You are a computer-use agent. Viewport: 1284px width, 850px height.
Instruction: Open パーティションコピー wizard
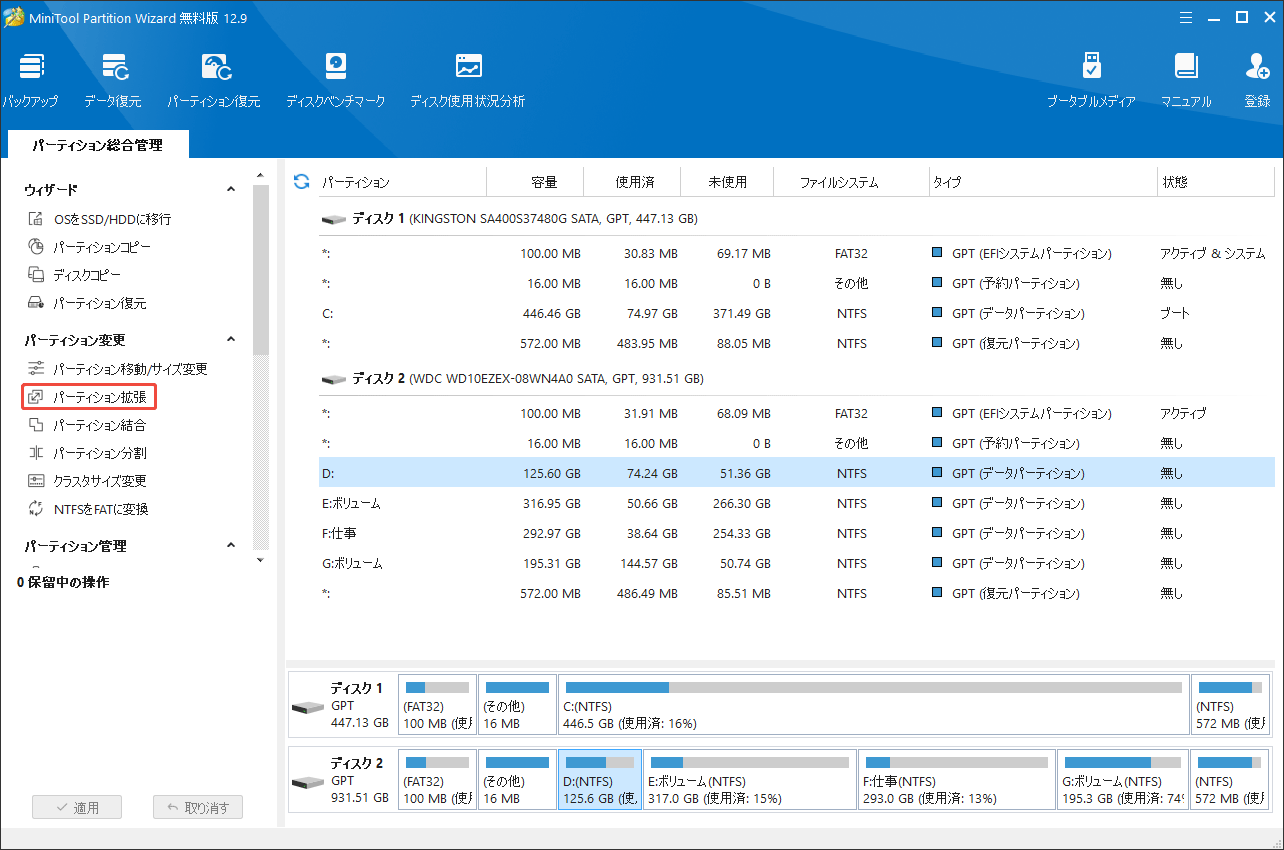(90, 247)
